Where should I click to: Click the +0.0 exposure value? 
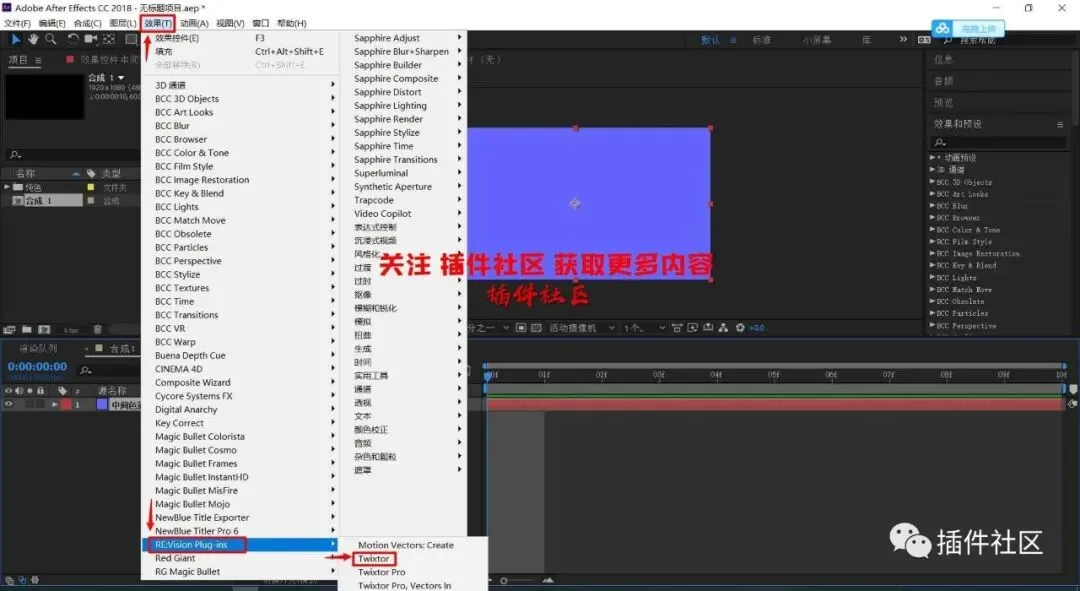pyautogui.click(x=757, y=328)
